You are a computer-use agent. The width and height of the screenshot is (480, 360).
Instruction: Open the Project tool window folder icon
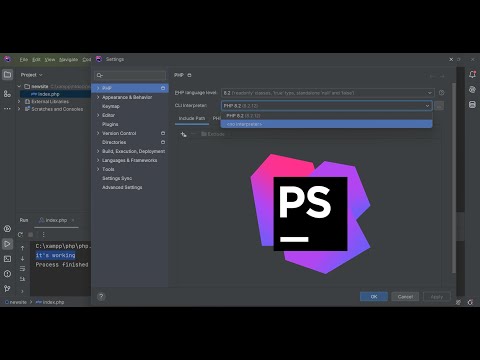tap(7, 75)
